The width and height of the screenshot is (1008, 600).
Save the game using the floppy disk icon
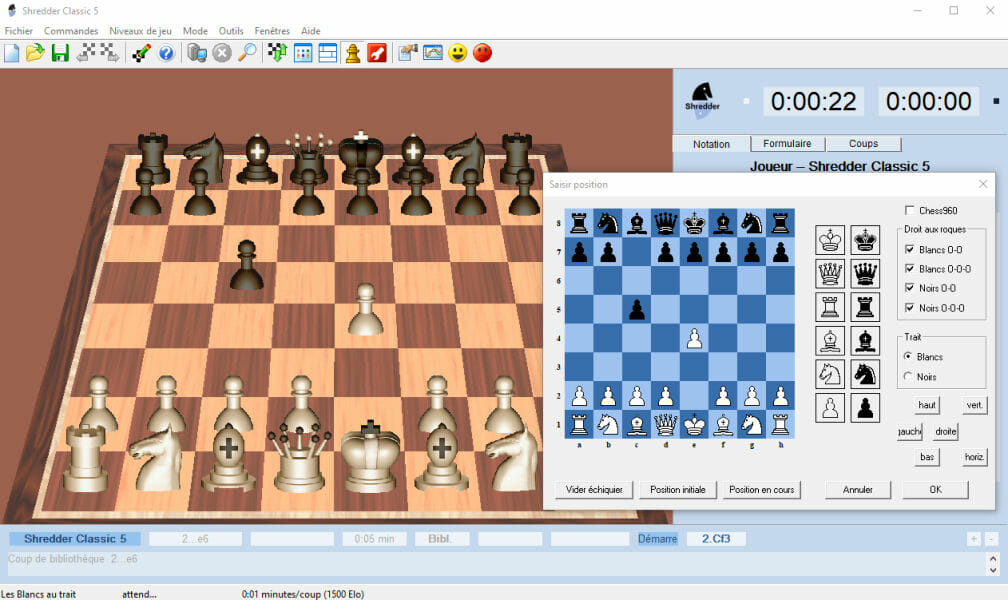pos(60,53)
